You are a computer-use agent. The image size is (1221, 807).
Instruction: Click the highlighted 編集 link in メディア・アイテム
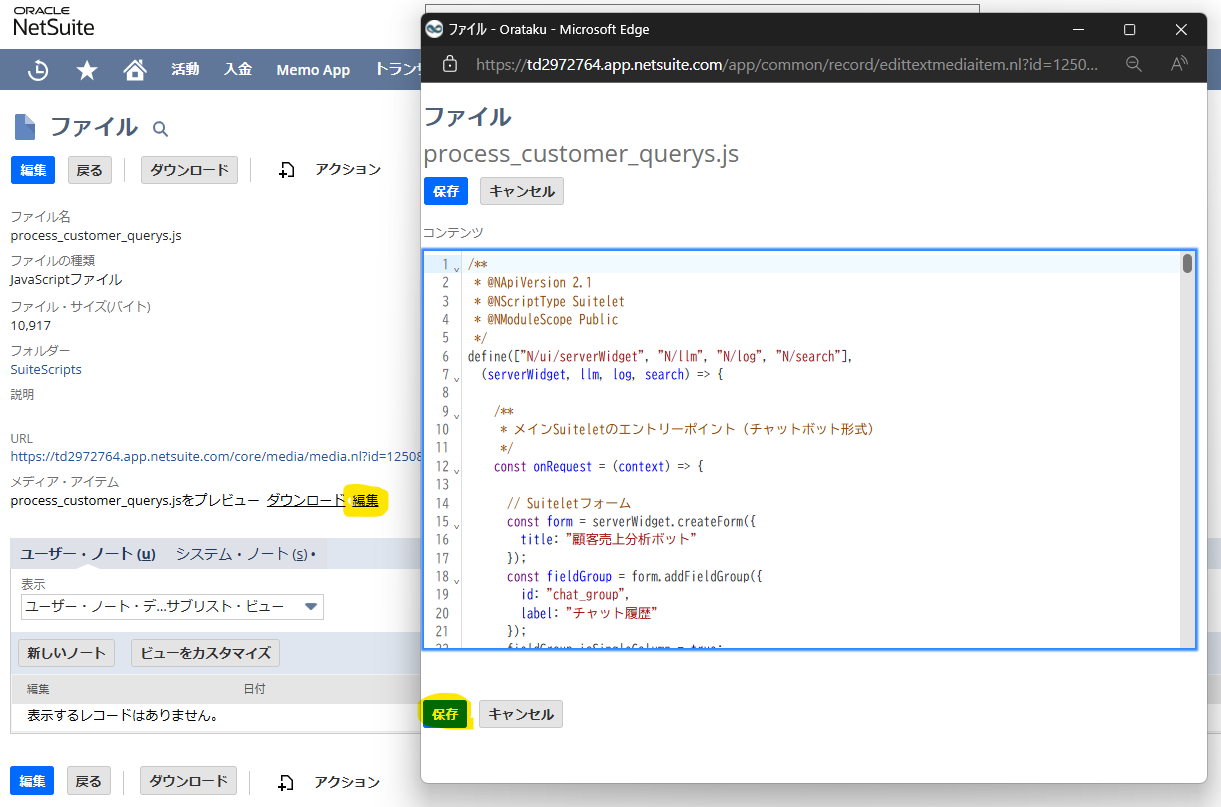tap(365, 500)
